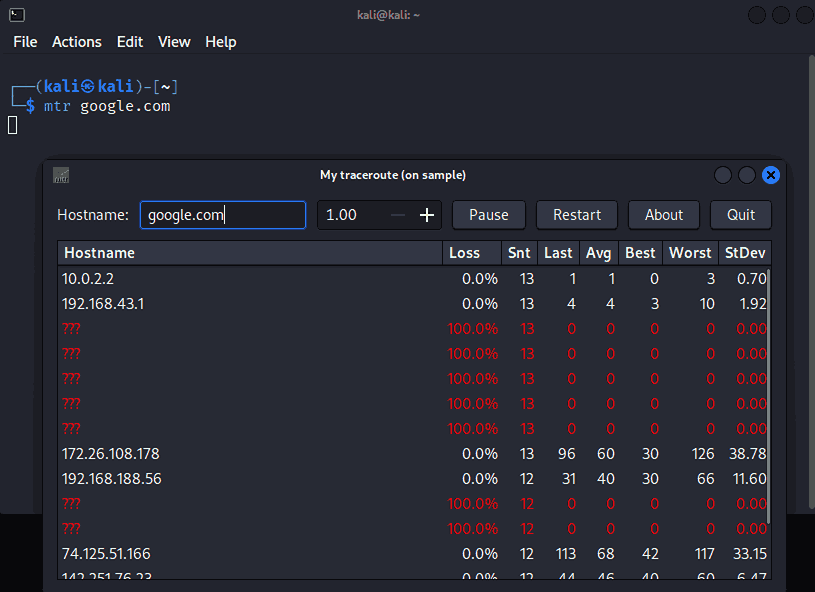
Task: Click the Hostname input field
Action: [x=222, y=215]
